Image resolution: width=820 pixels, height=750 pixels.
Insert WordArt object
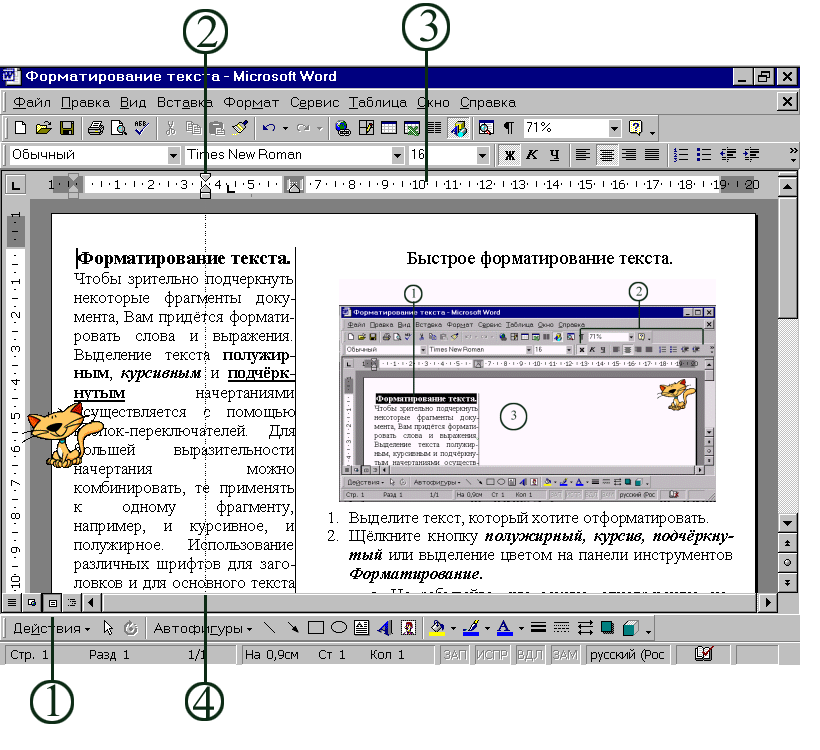tap(384, 628)
